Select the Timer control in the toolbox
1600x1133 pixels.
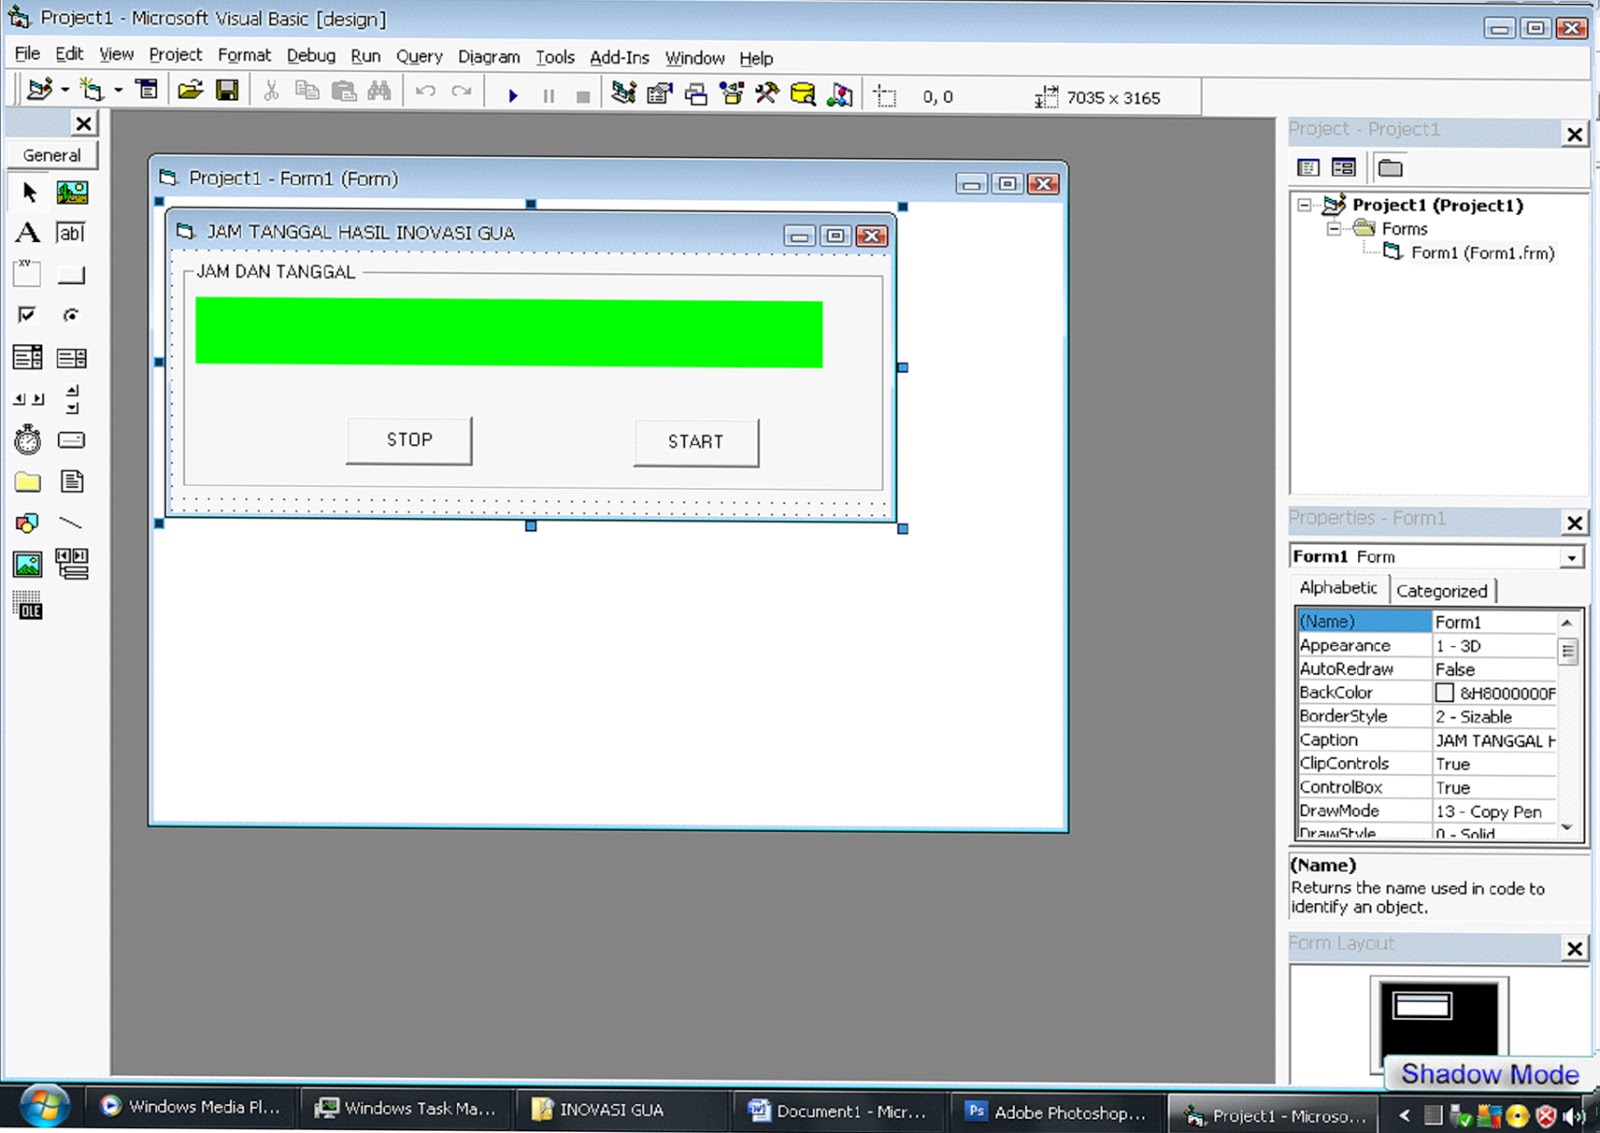(x=27, y=440)
